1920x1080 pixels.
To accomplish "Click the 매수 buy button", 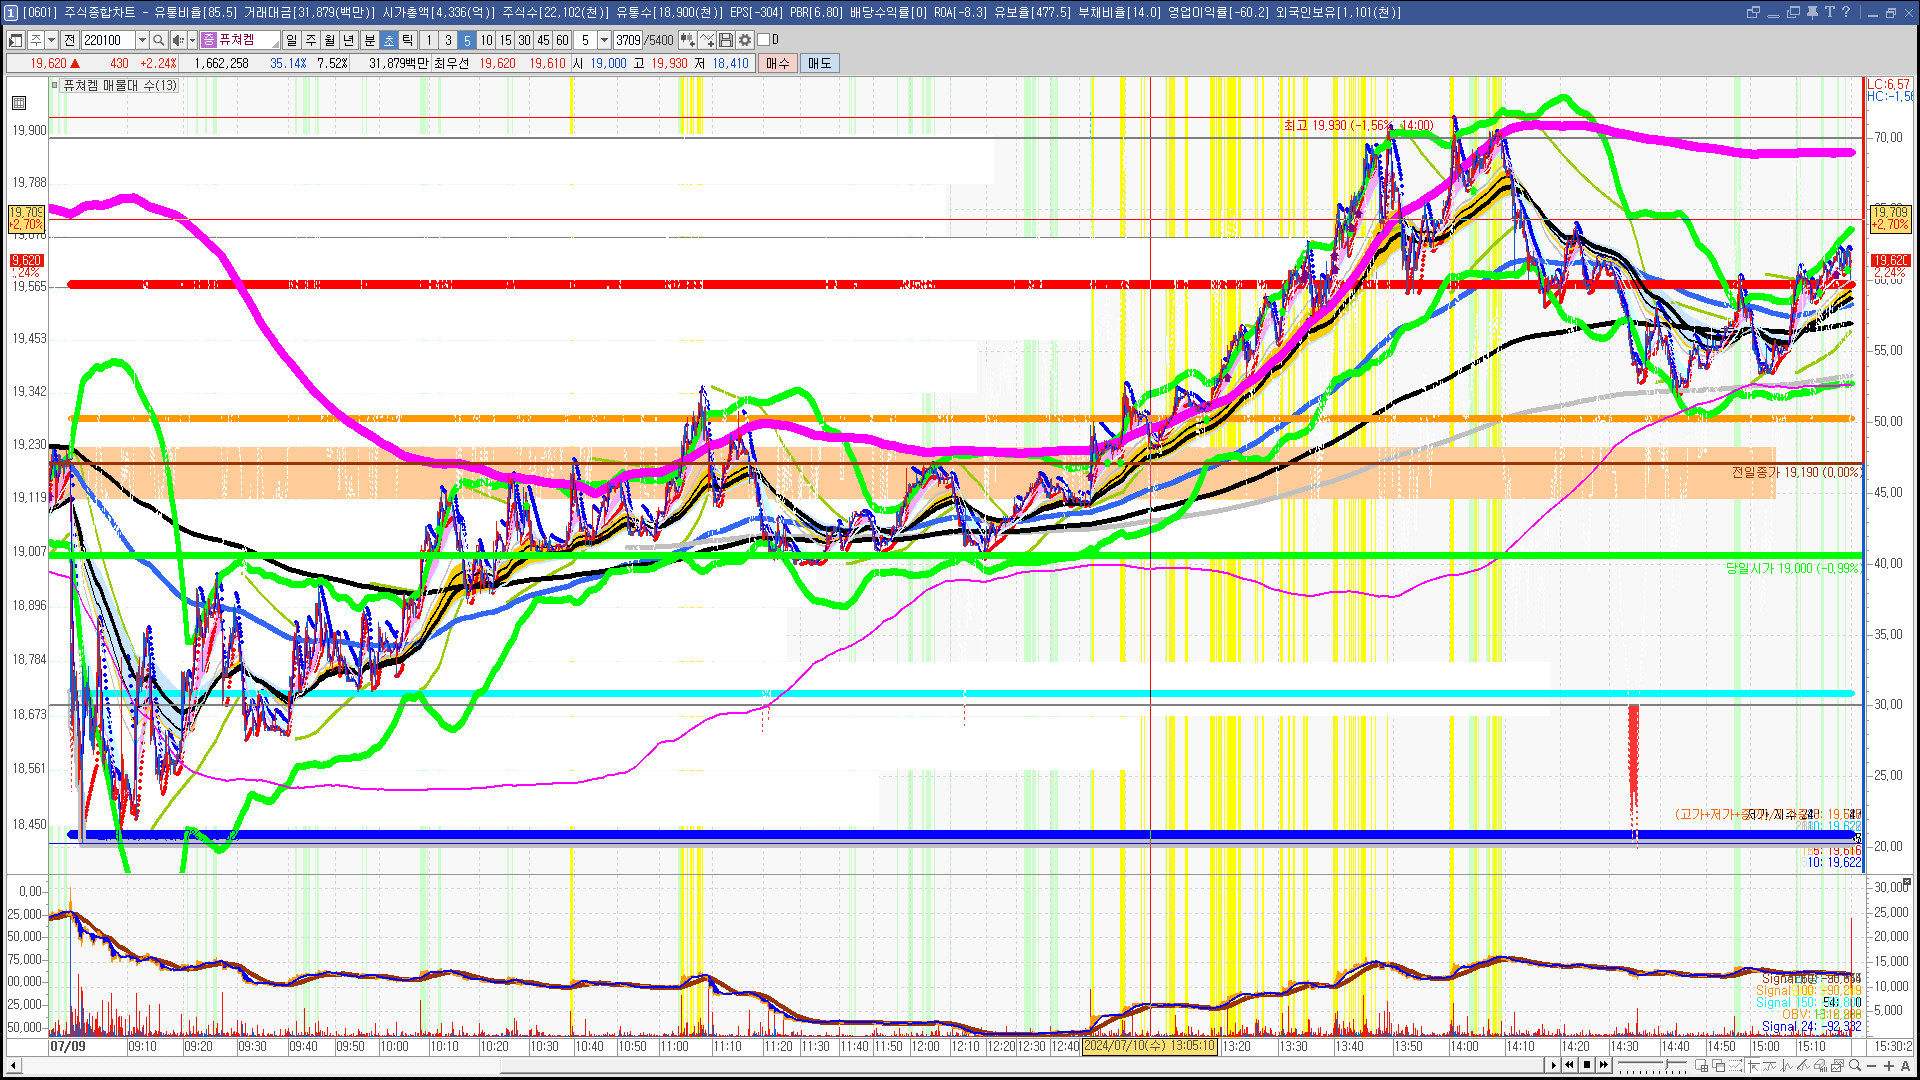I will 778,63.
